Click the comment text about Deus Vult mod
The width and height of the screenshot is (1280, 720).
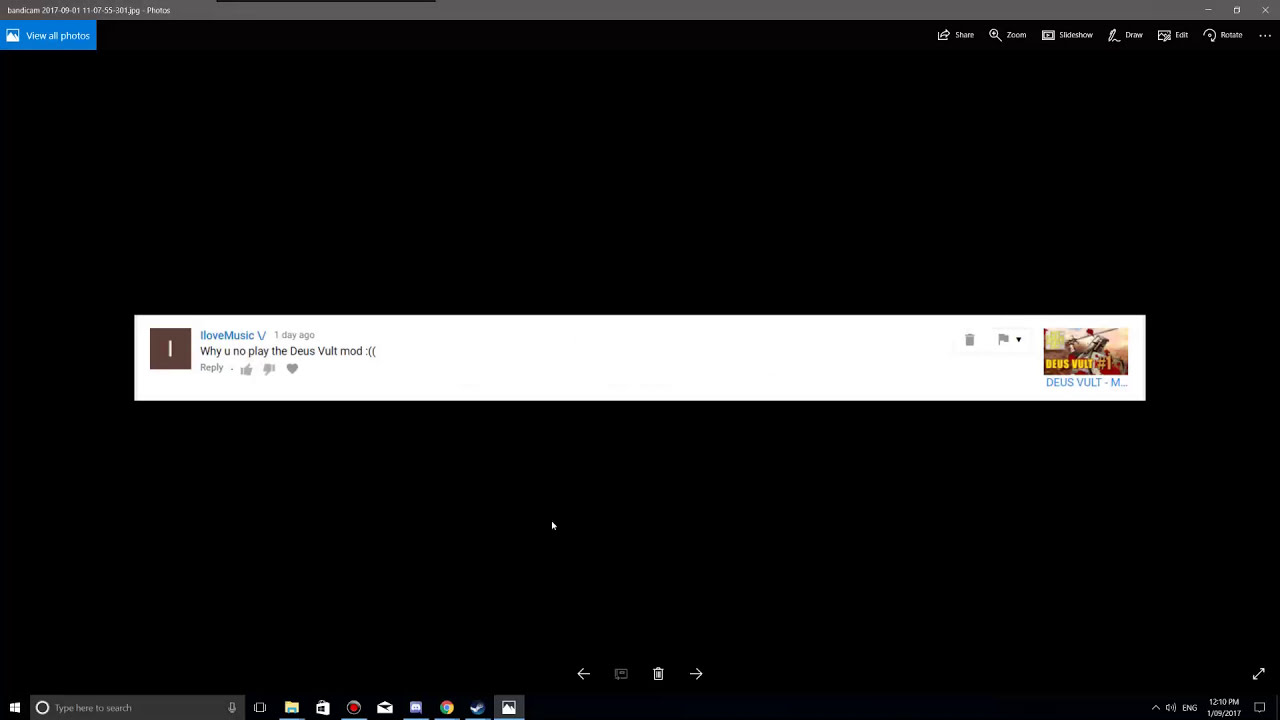click(288, 351)
